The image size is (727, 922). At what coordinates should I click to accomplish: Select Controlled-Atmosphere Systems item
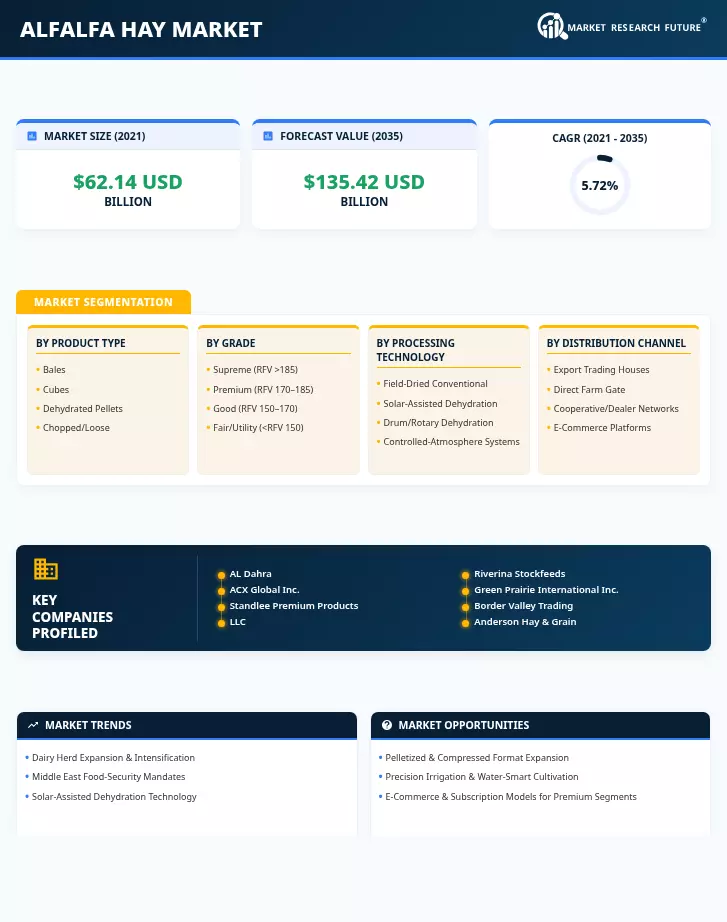451,442
